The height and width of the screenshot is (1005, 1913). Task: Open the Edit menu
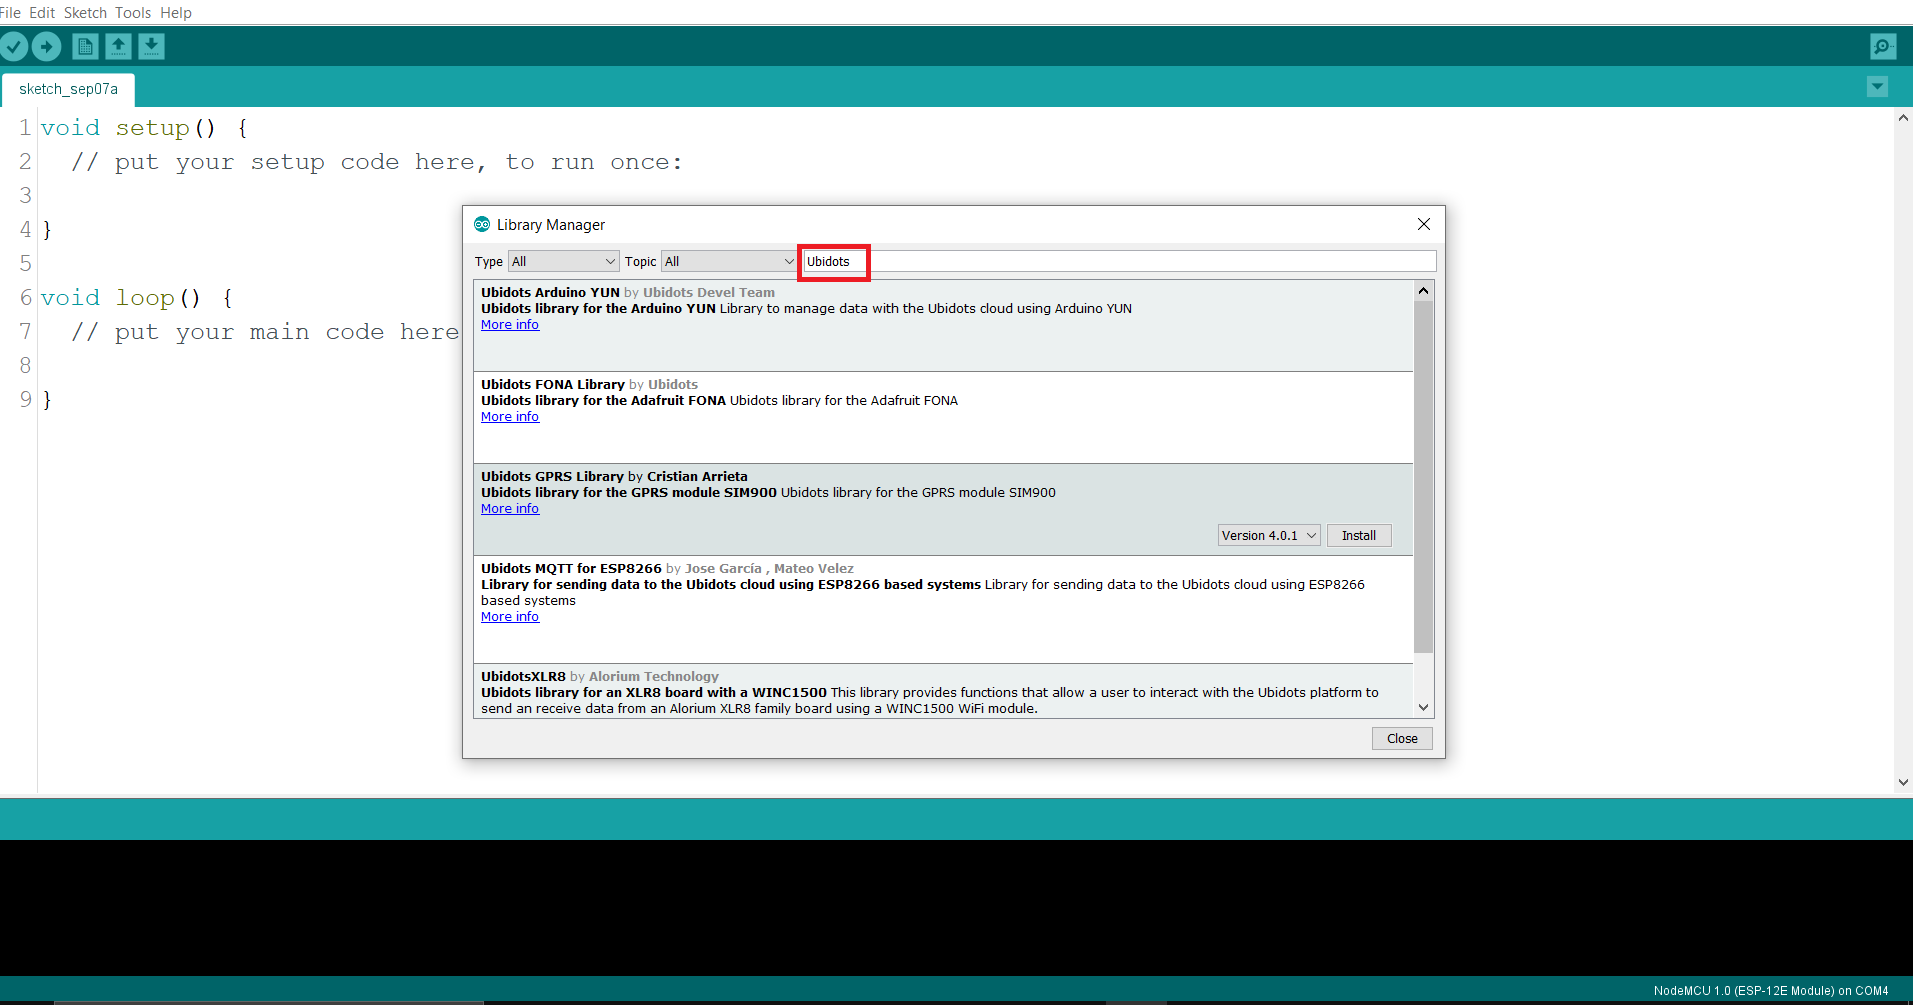tap(42, 13)
